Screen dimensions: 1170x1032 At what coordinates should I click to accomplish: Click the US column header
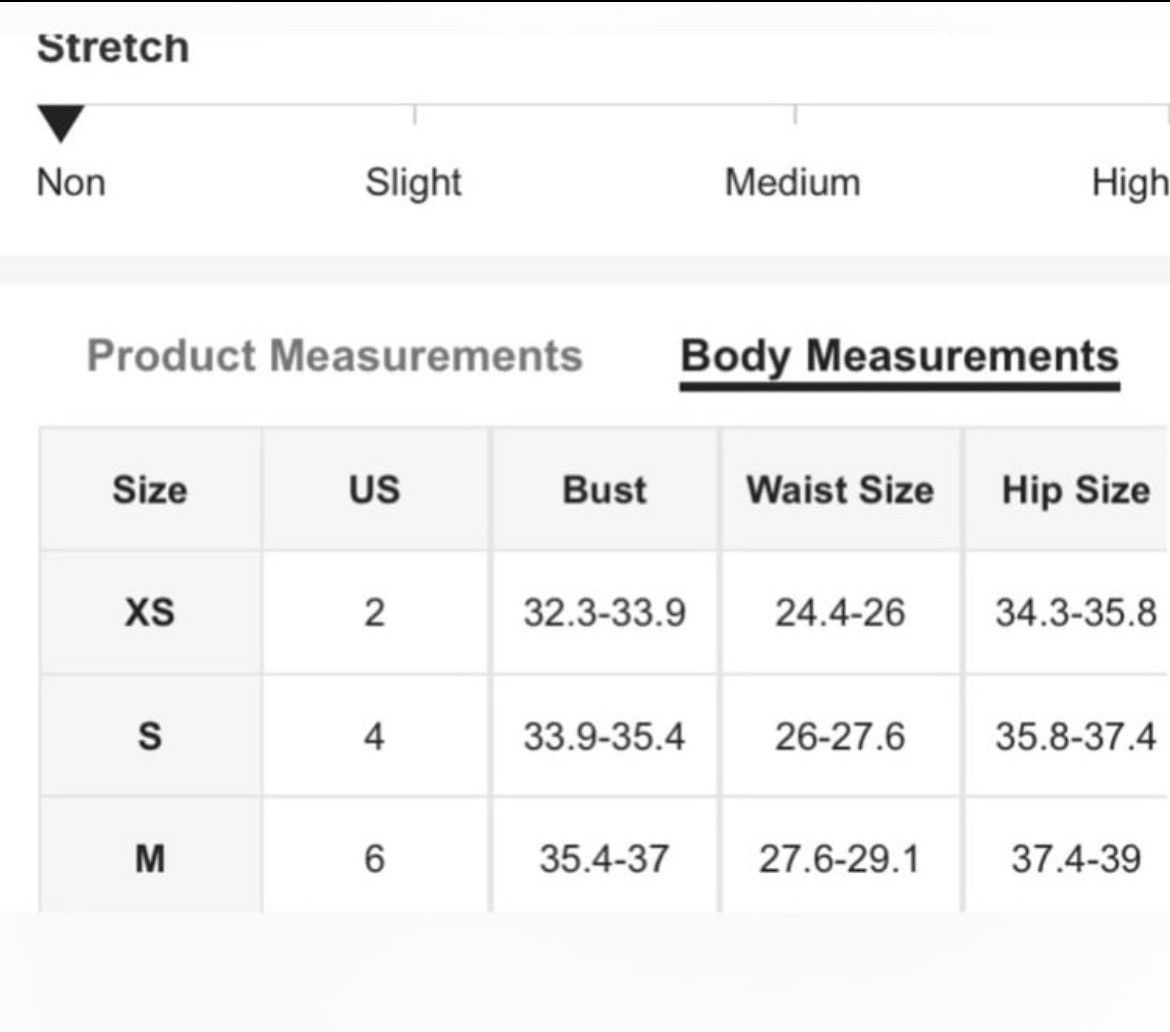[x=375, y=490]
